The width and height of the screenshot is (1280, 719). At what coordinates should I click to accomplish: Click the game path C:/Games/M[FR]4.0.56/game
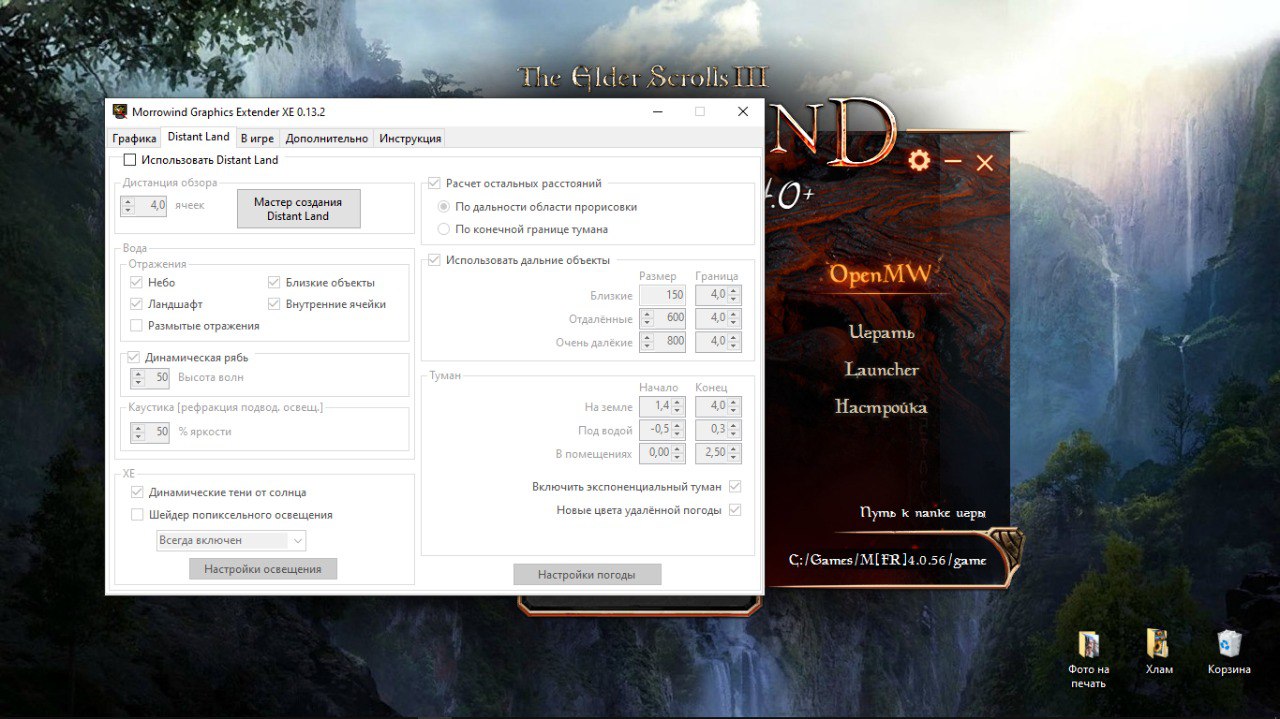click(x=888, y=560)
